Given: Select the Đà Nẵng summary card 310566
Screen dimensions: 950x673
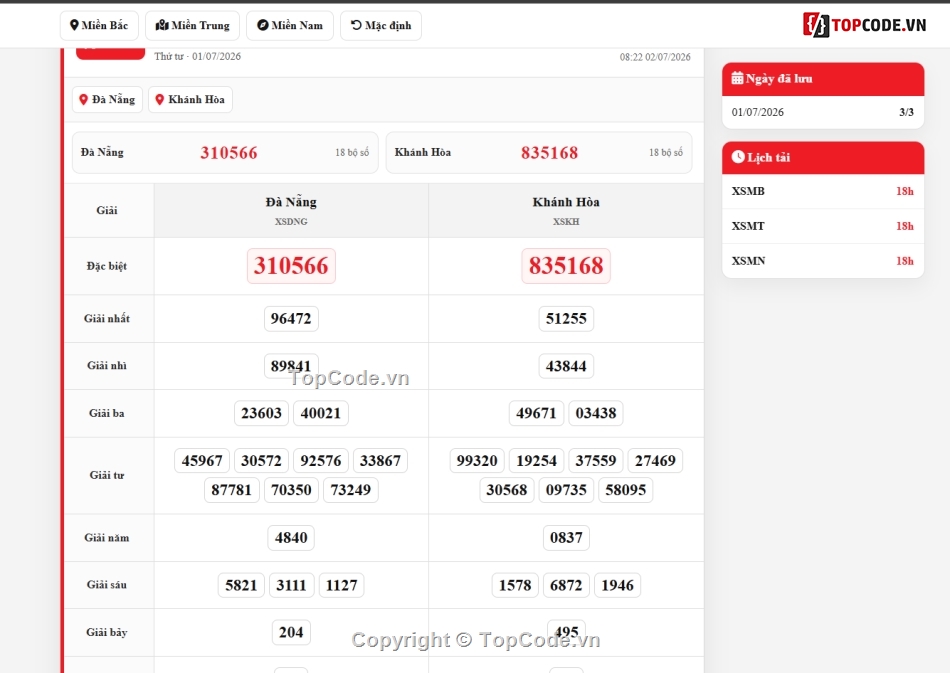Looking at the screenshot, I should pyautogui.click(x=225, y=153).
